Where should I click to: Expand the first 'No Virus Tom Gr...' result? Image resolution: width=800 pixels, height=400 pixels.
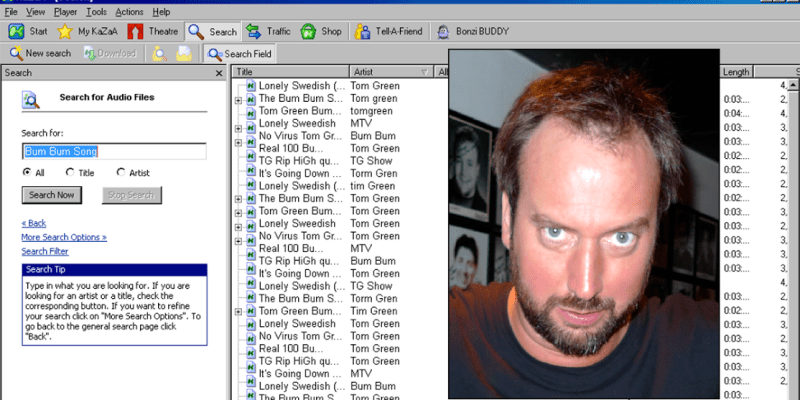238,135
